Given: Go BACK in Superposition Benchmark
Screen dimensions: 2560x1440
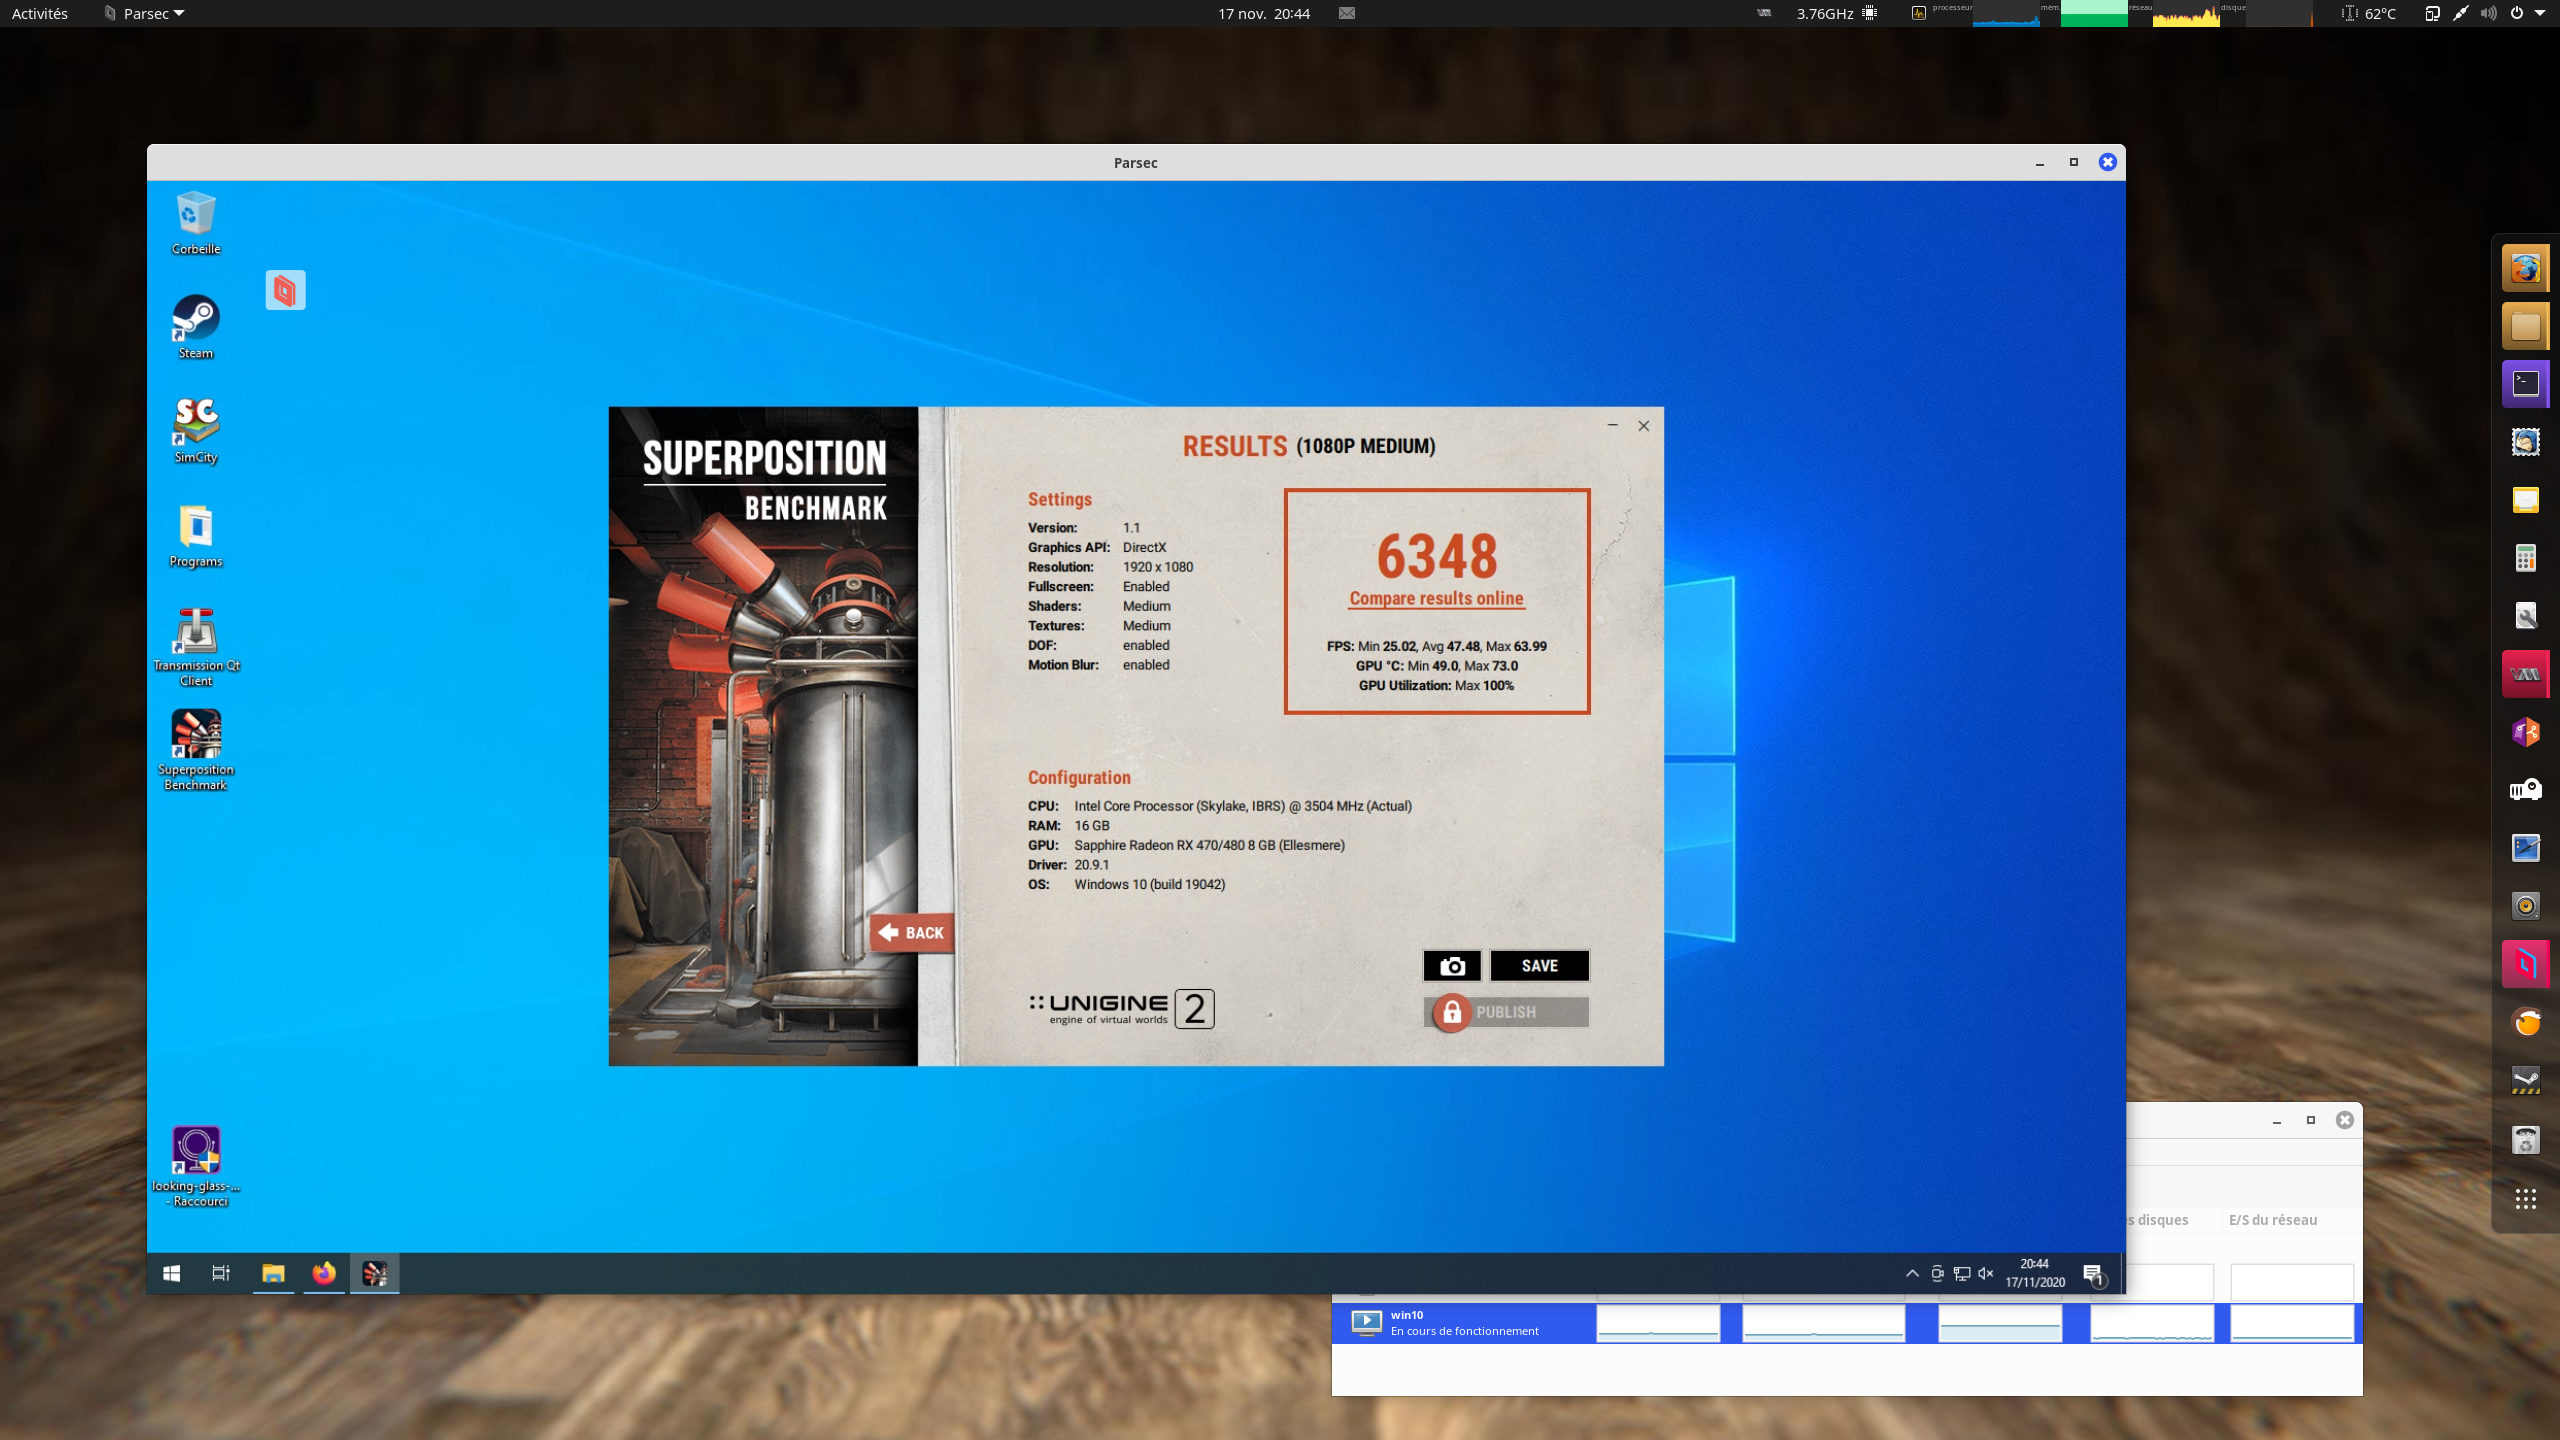Looking at the screenshot, I should (x=911, y=932).
